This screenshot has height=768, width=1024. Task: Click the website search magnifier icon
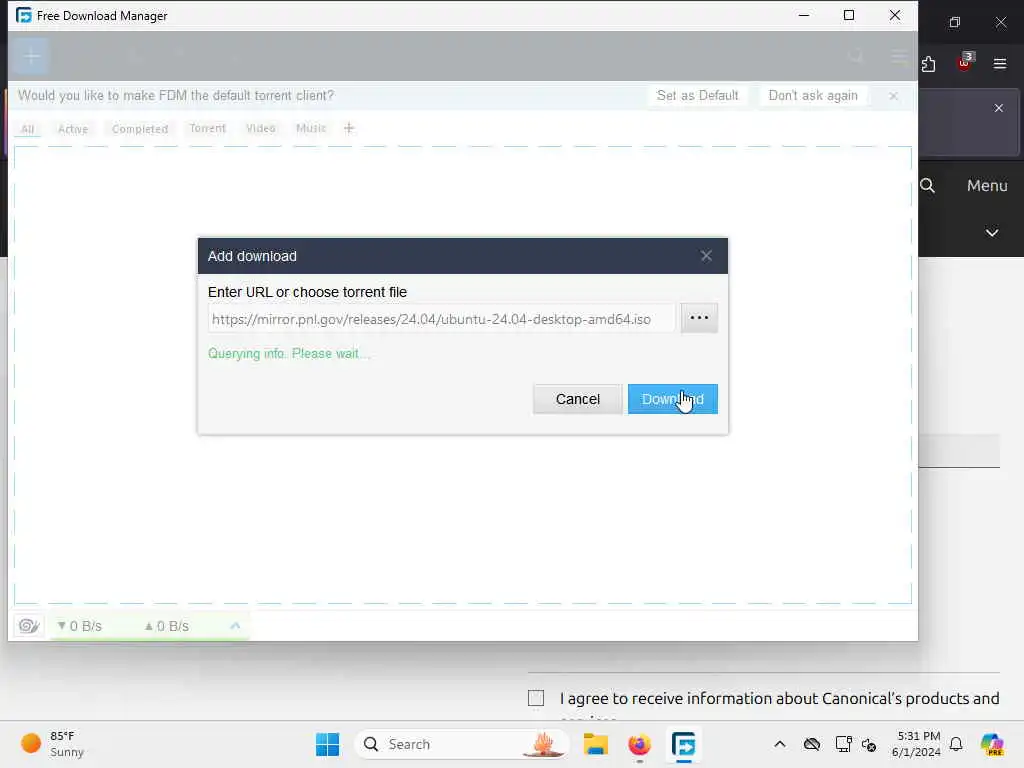927,185
